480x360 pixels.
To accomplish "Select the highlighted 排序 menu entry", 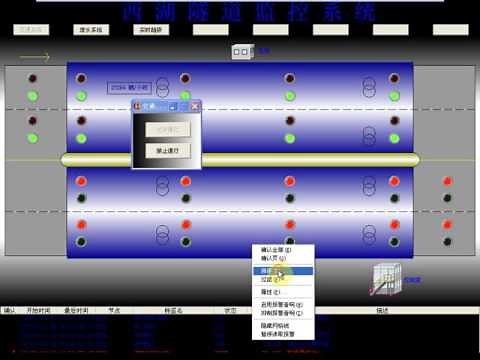I will 283,271.
